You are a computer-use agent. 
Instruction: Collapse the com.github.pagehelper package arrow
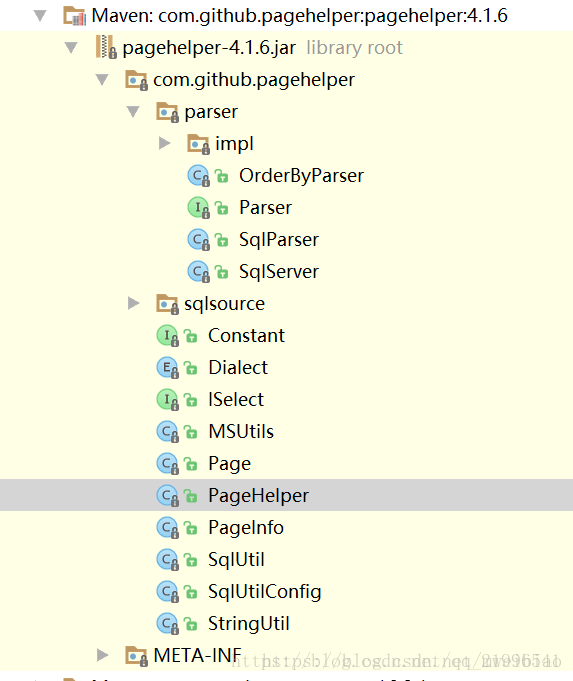pyautogui.click(x=102, y=80)
